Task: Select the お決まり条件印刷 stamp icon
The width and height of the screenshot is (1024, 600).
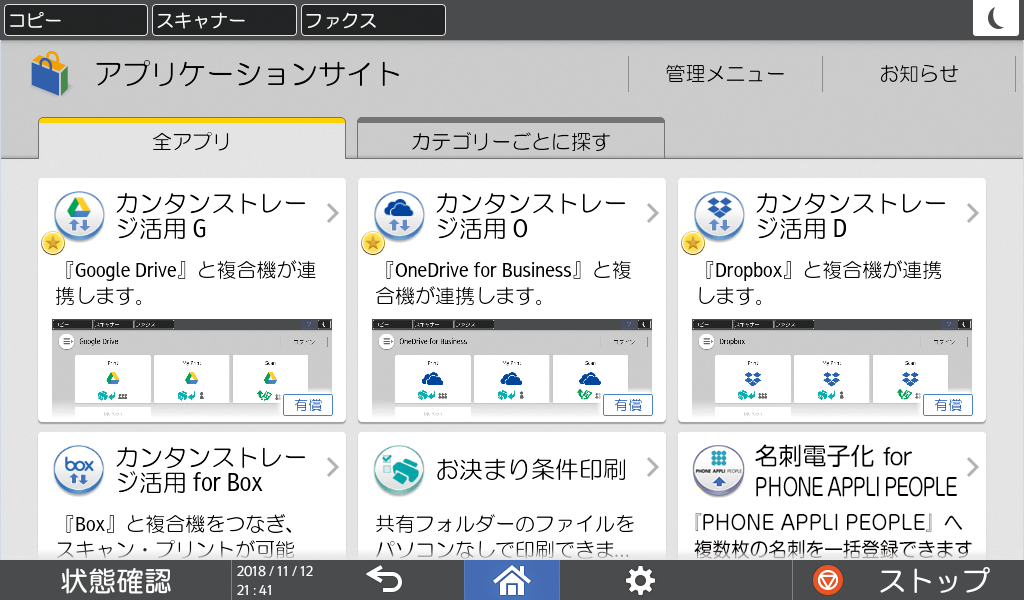Action: (398, 470)
